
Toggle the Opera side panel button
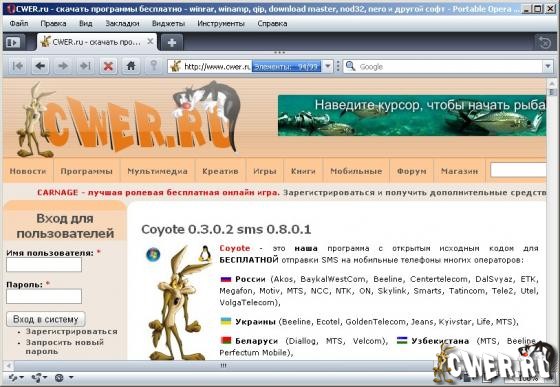(14, 42)
